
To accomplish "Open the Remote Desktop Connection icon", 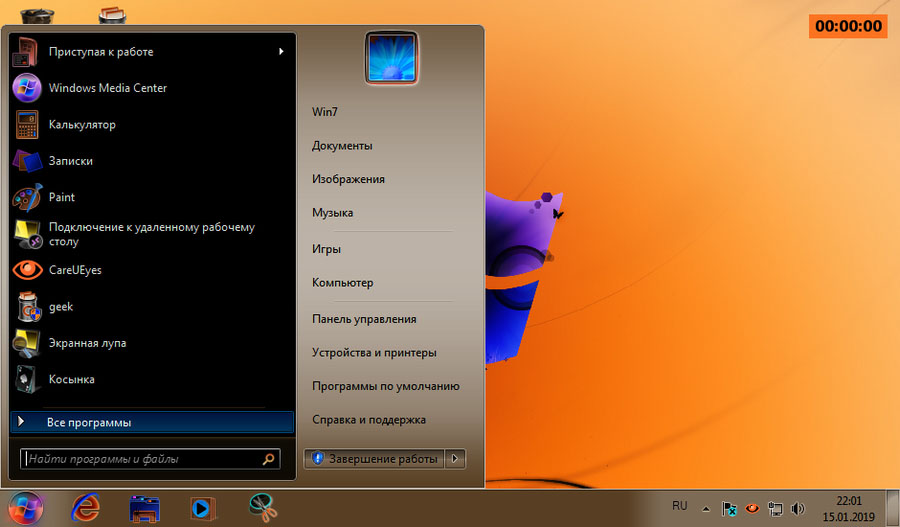I will (27, 234).
